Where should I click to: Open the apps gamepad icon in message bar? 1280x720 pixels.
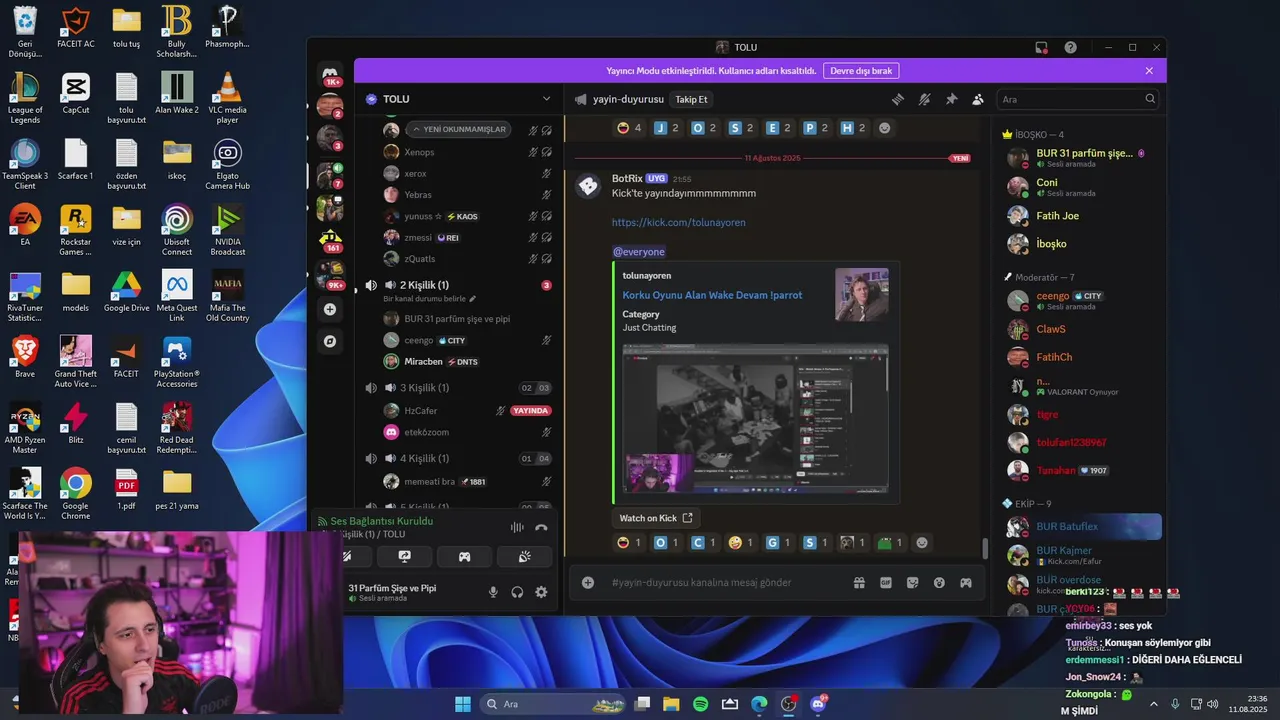(x=966, y=582)
